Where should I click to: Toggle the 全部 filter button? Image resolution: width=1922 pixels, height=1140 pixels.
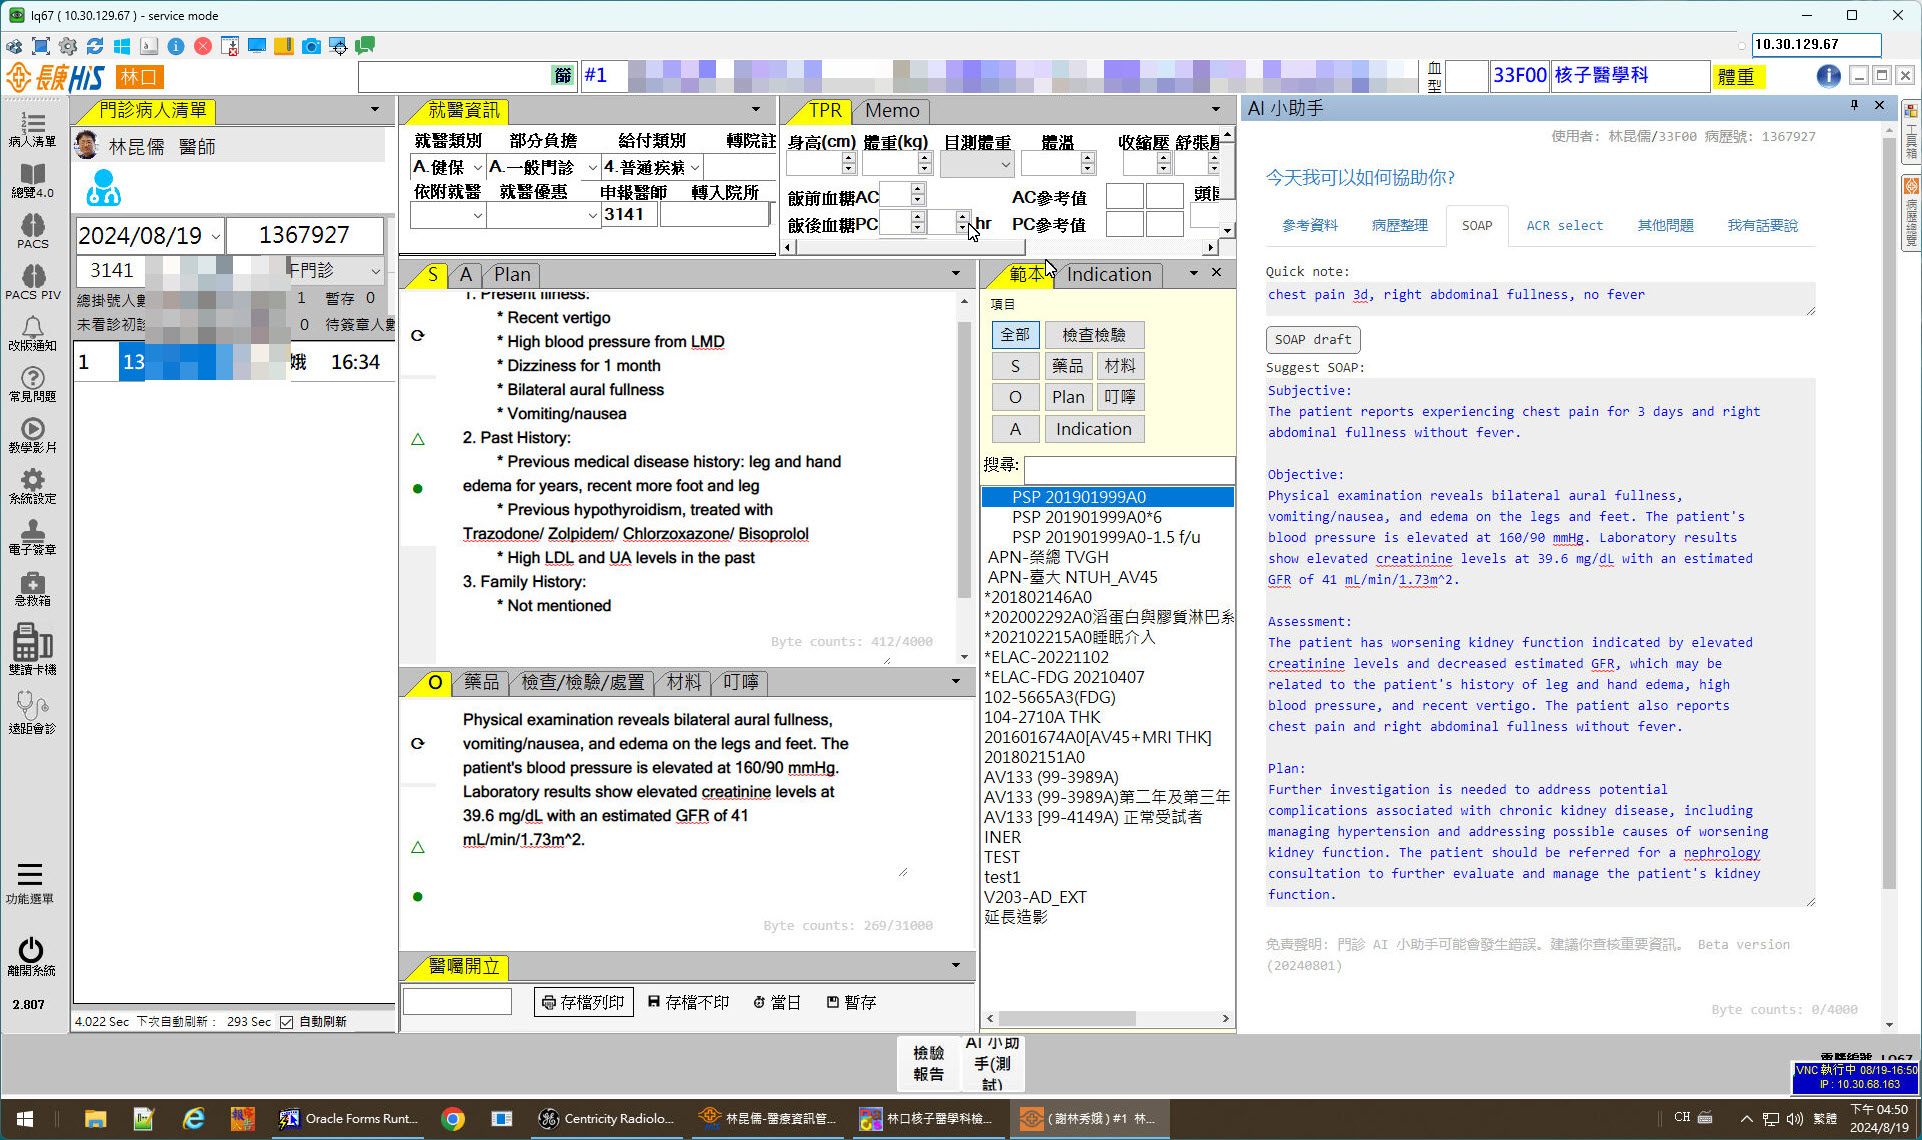coord(1015,335)
